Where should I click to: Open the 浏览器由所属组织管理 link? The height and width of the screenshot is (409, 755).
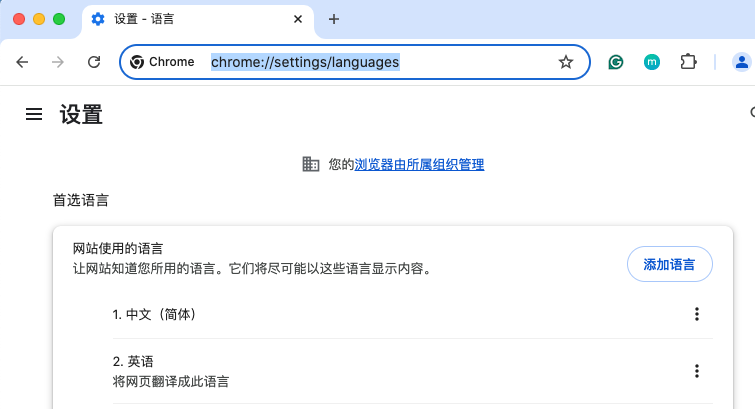click(419, 165)
